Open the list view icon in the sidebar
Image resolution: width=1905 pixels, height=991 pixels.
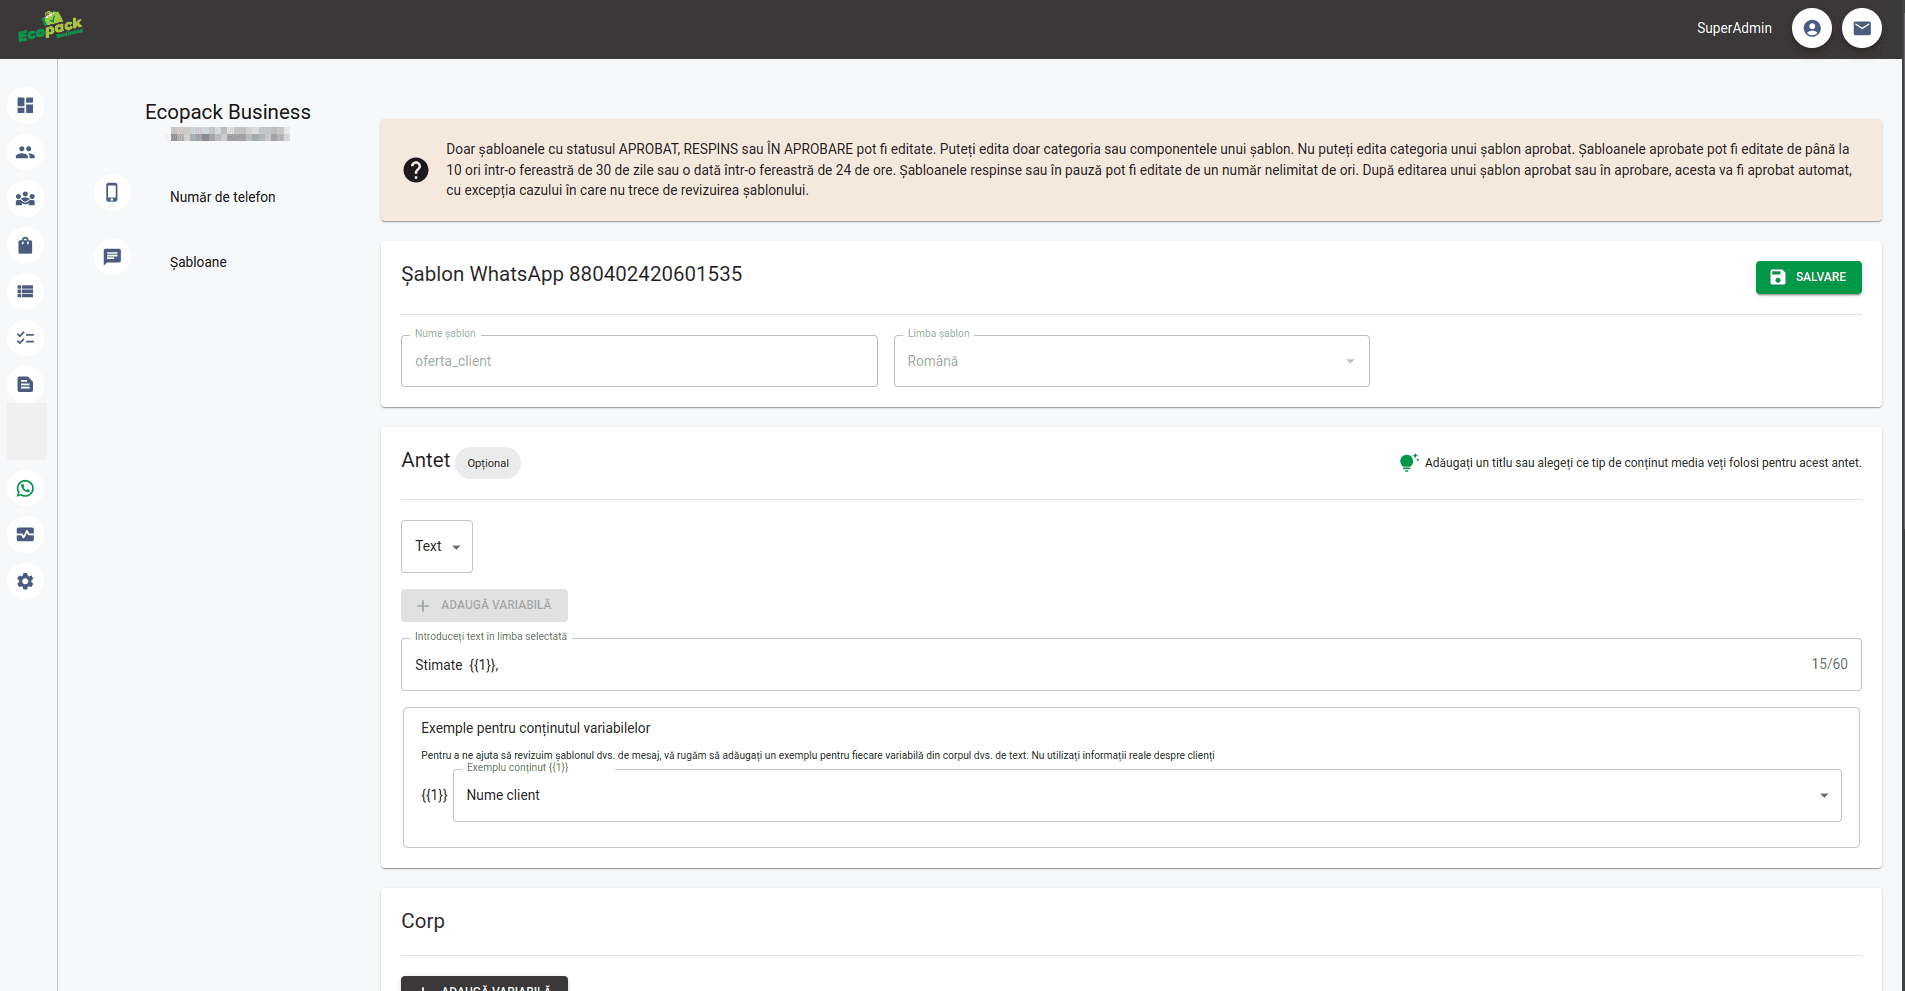pos(25,291)
